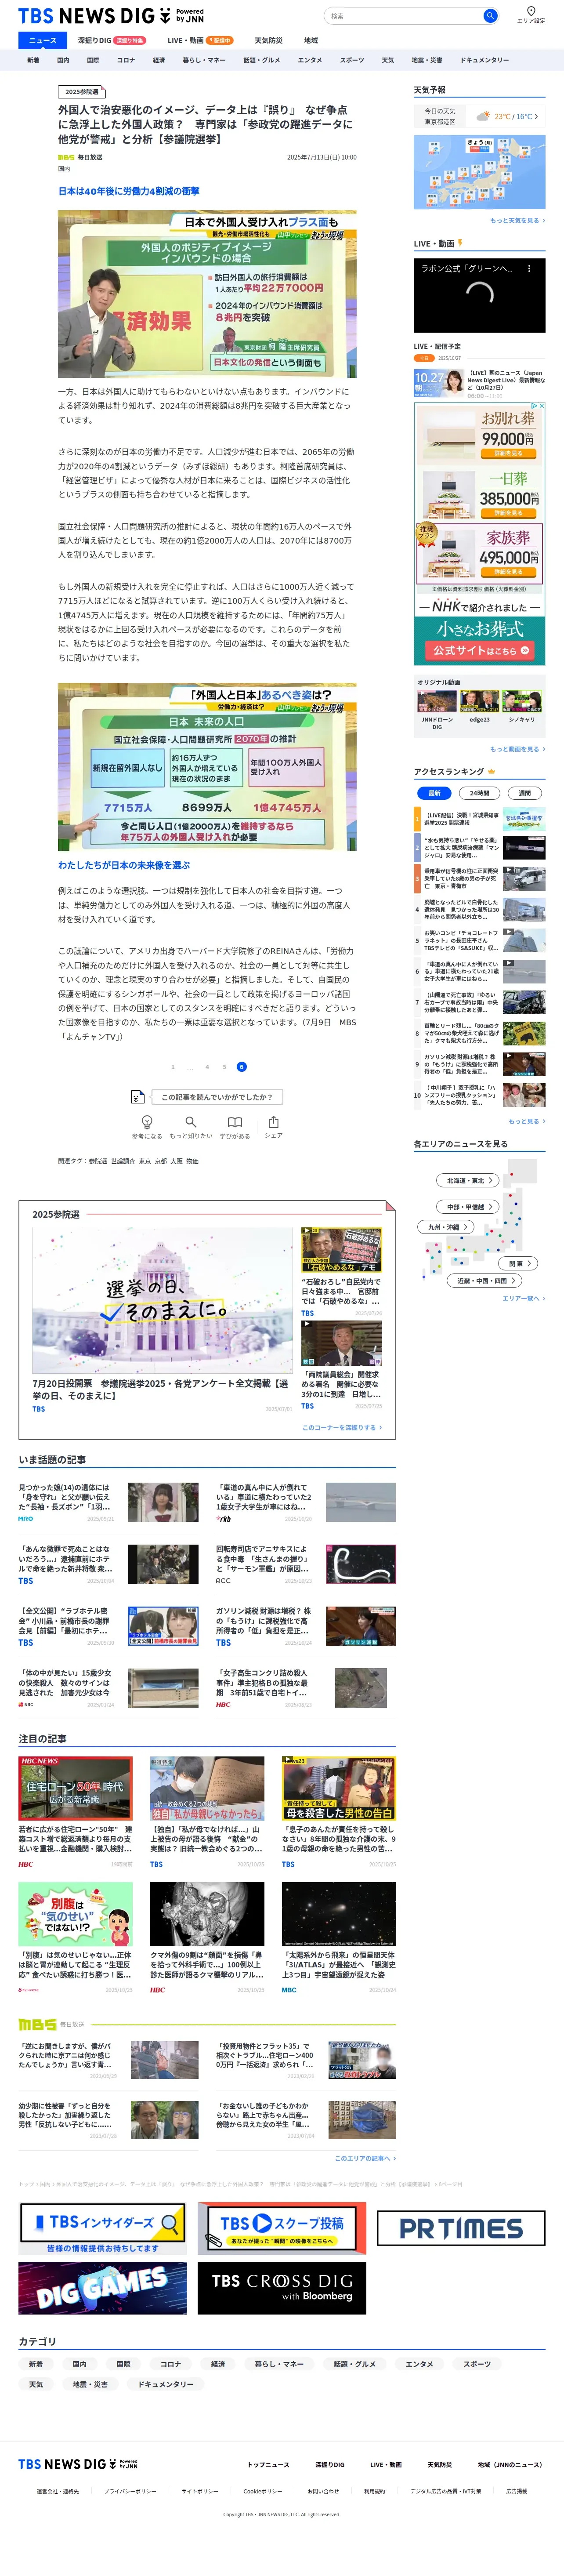Click the 大阪 related tag

[176, 1161]
